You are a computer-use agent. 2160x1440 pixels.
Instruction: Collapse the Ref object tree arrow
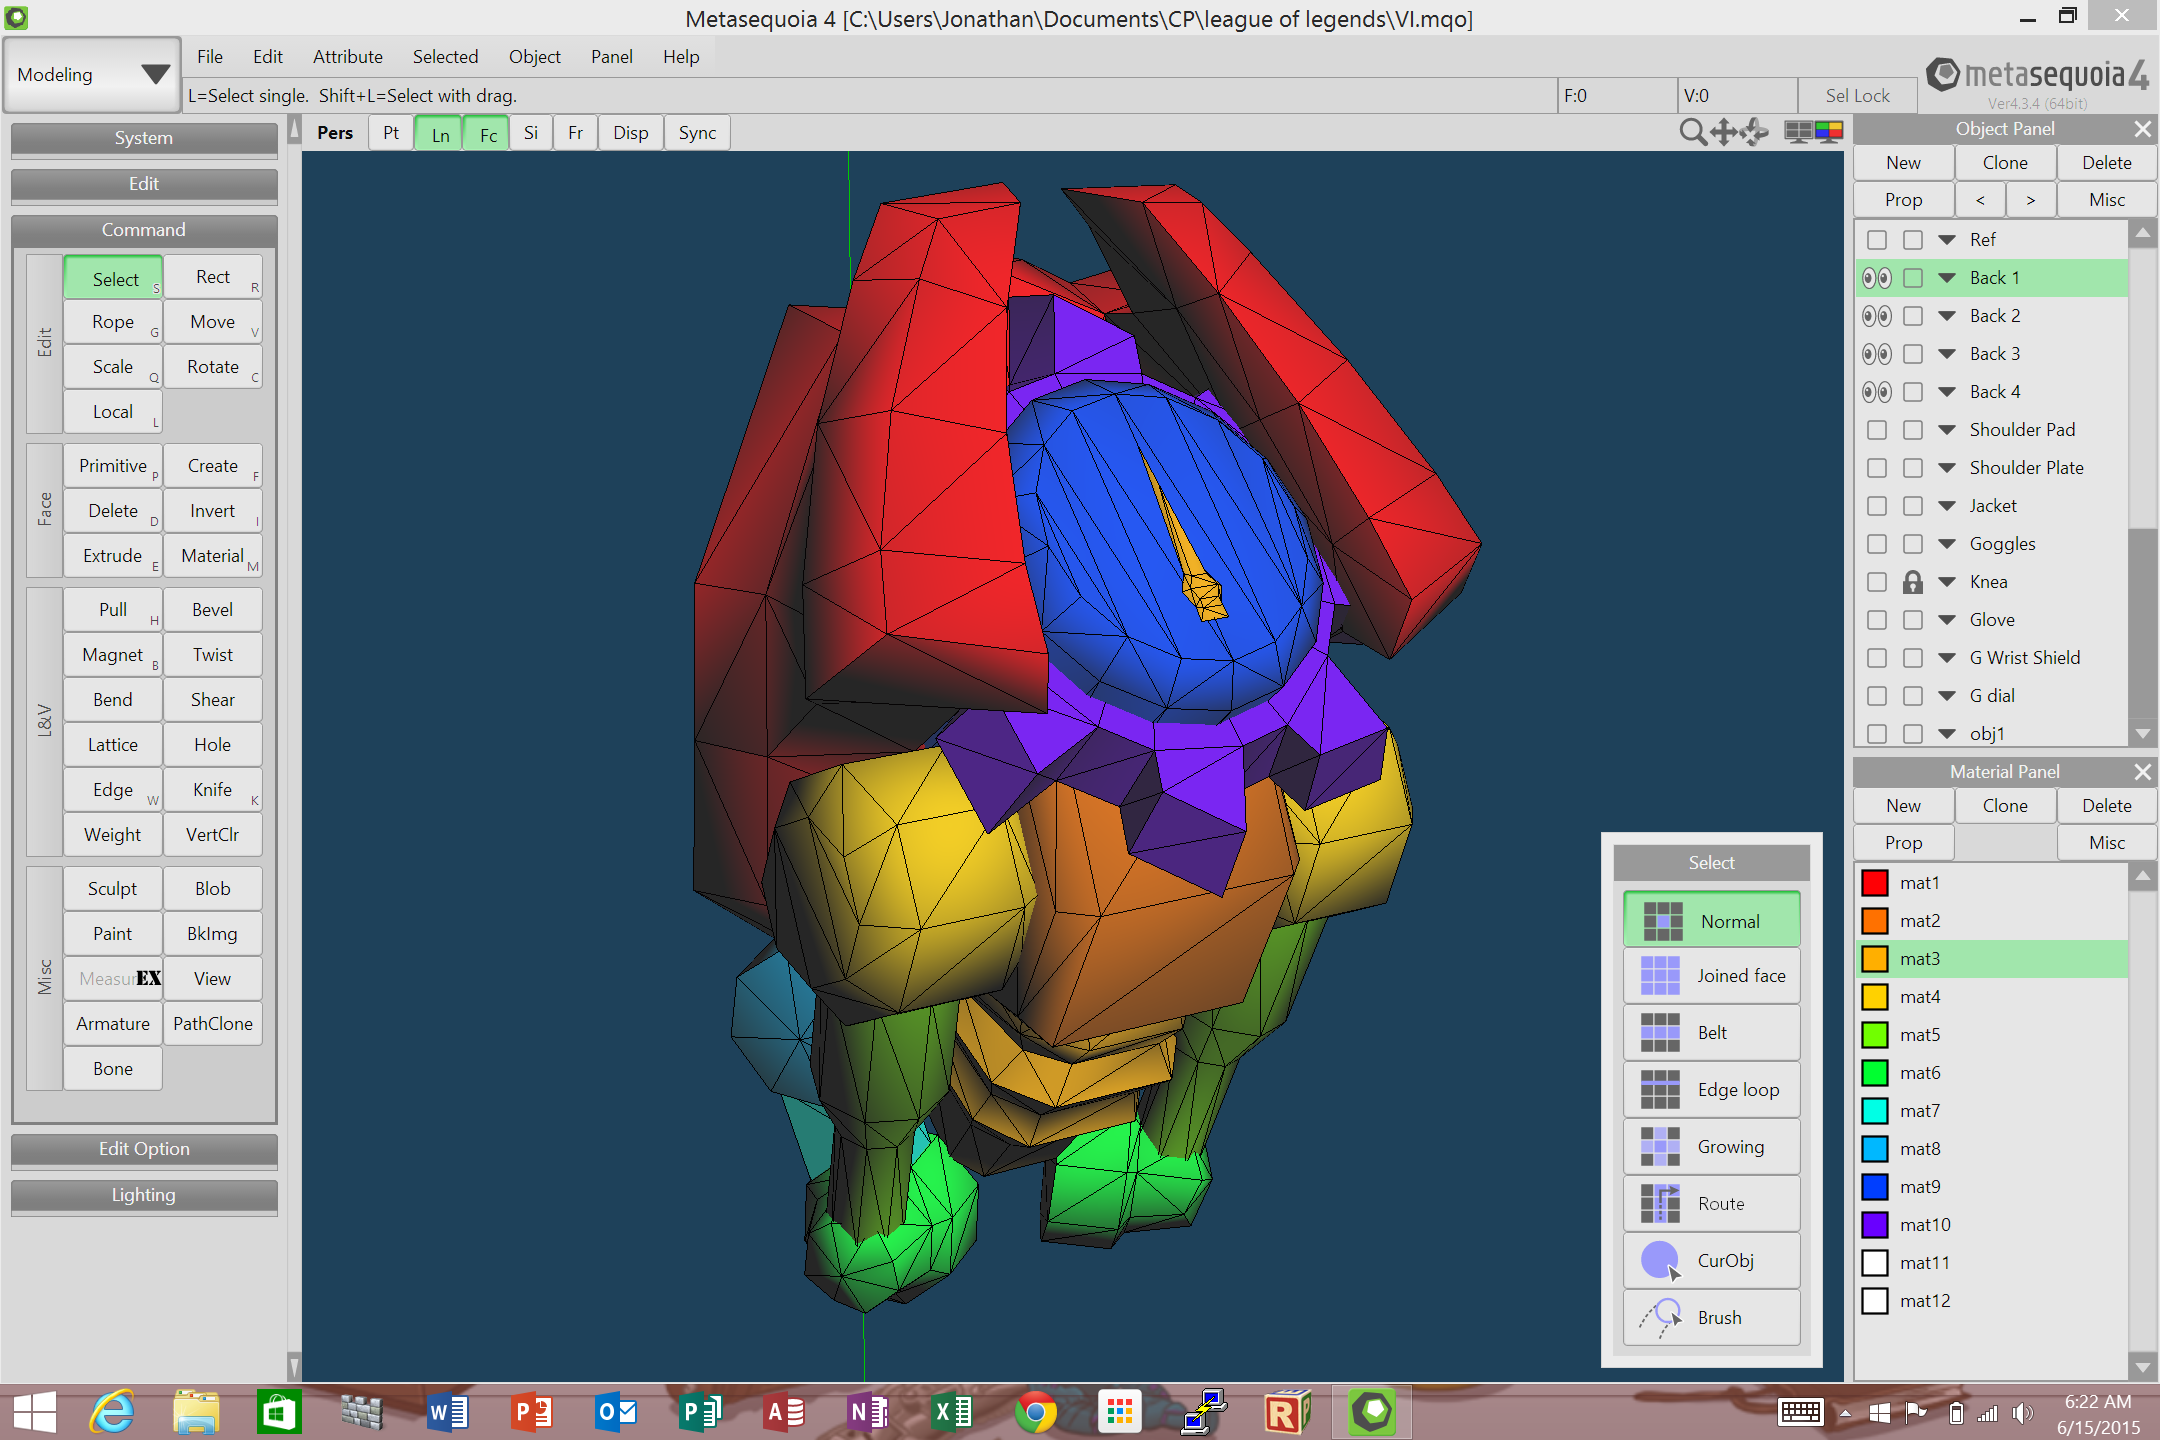coord(1946,240)
